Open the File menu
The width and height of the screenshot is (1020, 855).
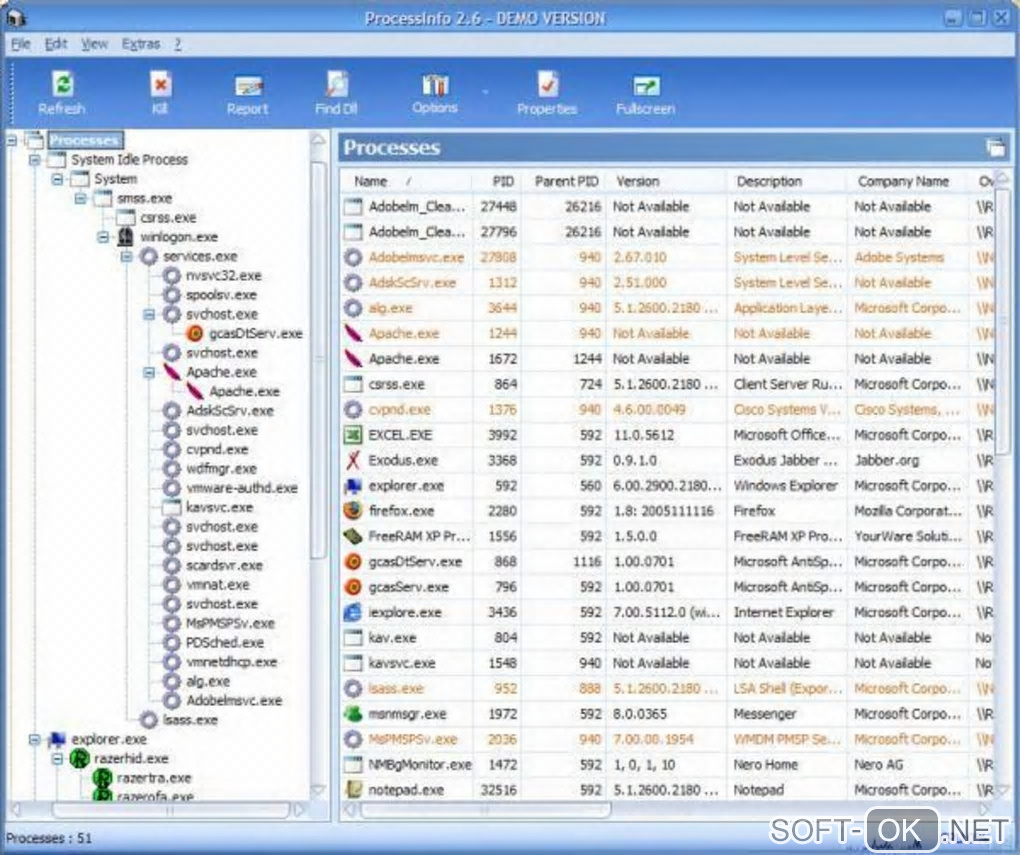pyautogui.click(x=20, y=44)
